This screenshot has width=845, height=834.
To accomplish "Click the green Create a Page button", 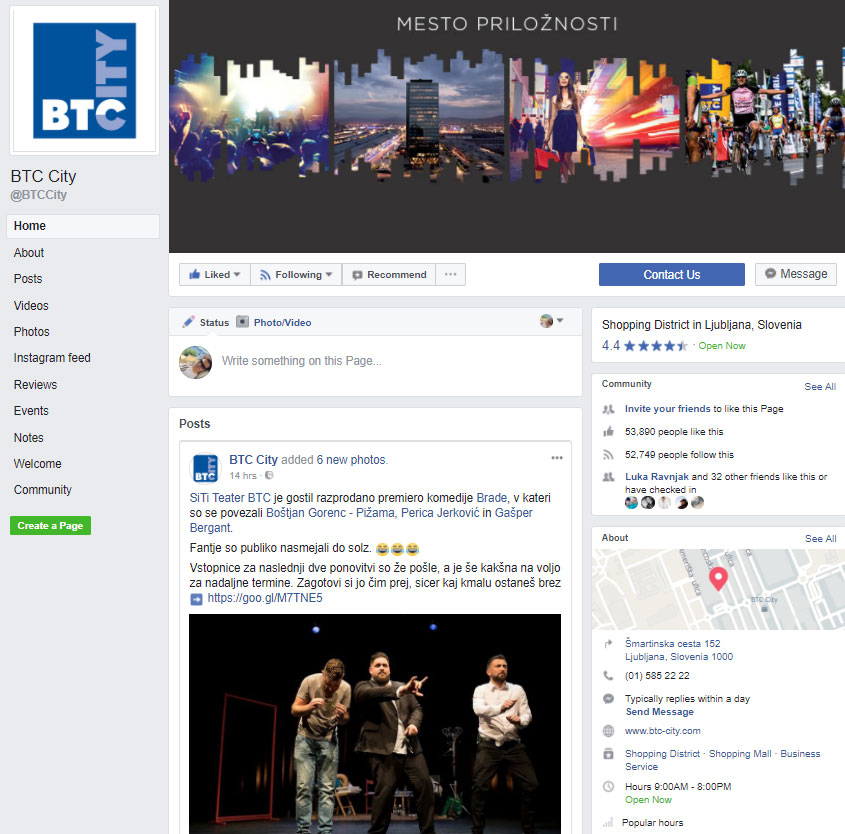I will 50,526.
